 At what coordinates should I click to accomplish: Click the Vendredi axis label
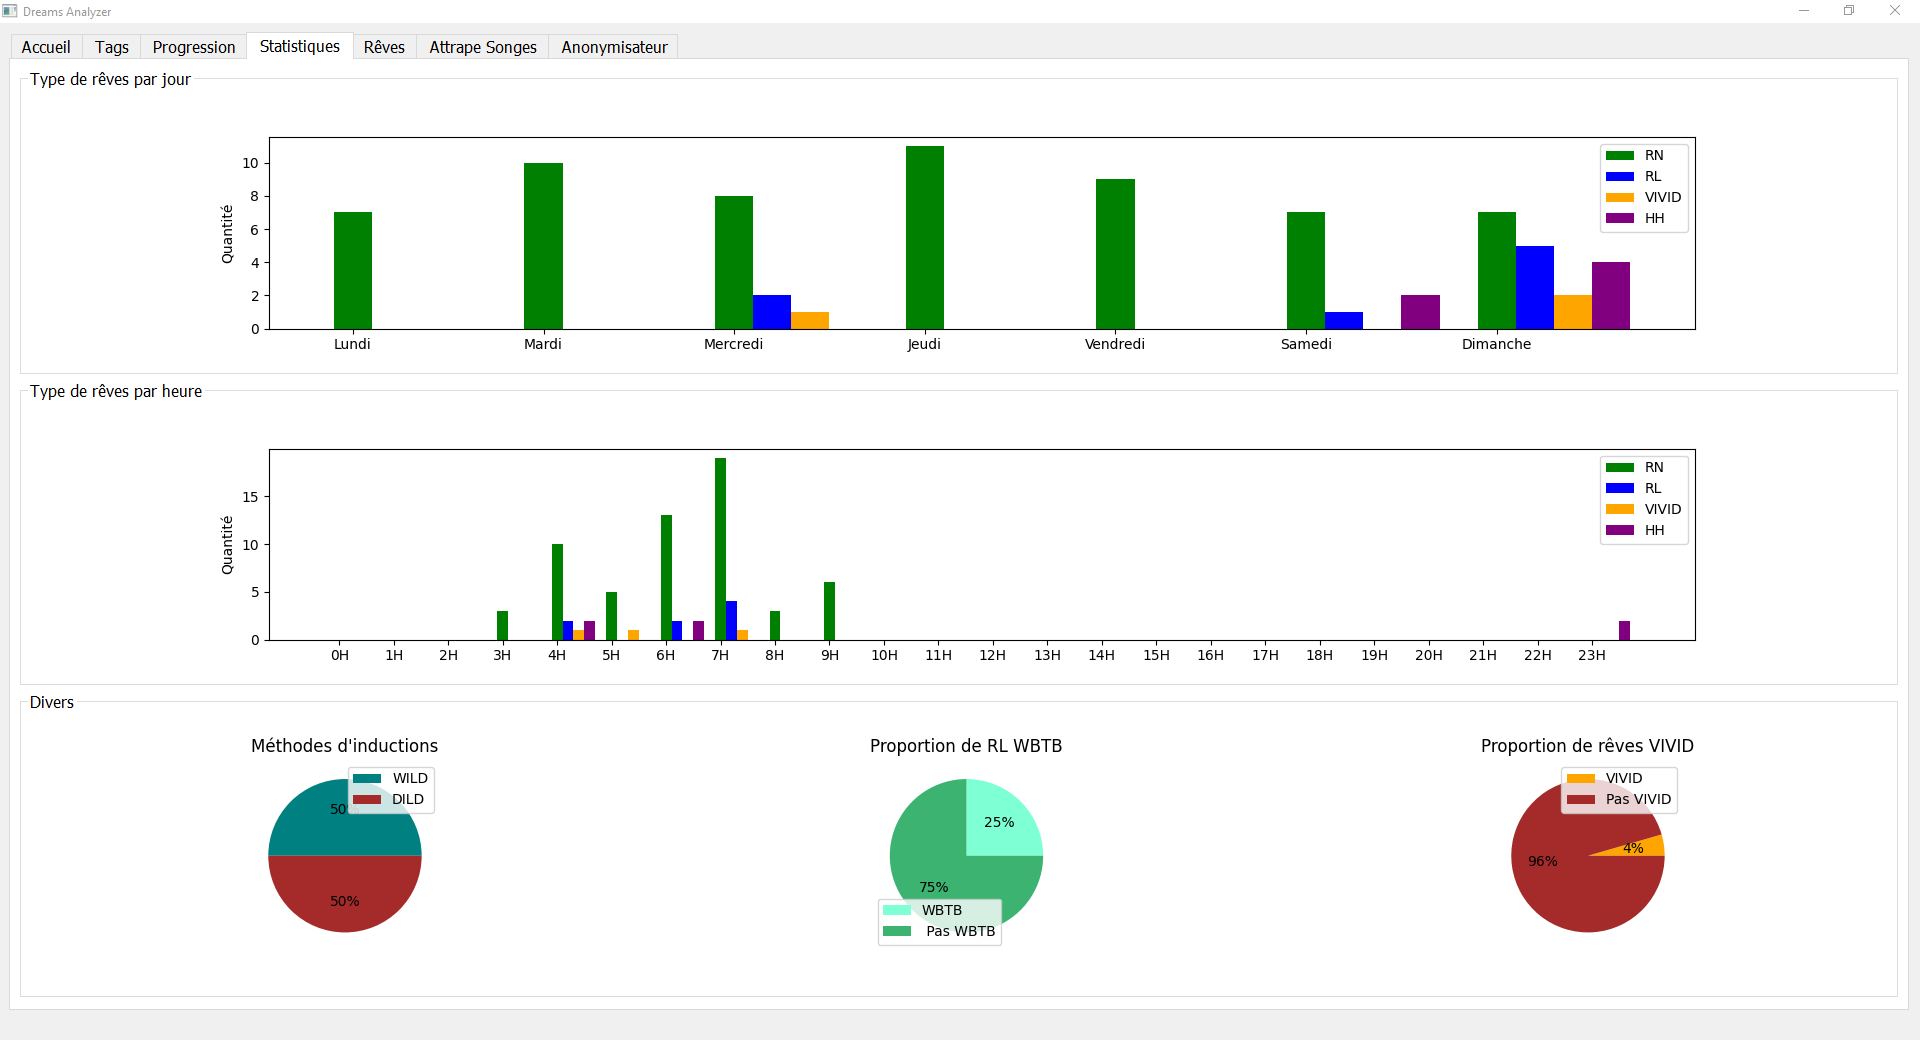click(1115, 344)
